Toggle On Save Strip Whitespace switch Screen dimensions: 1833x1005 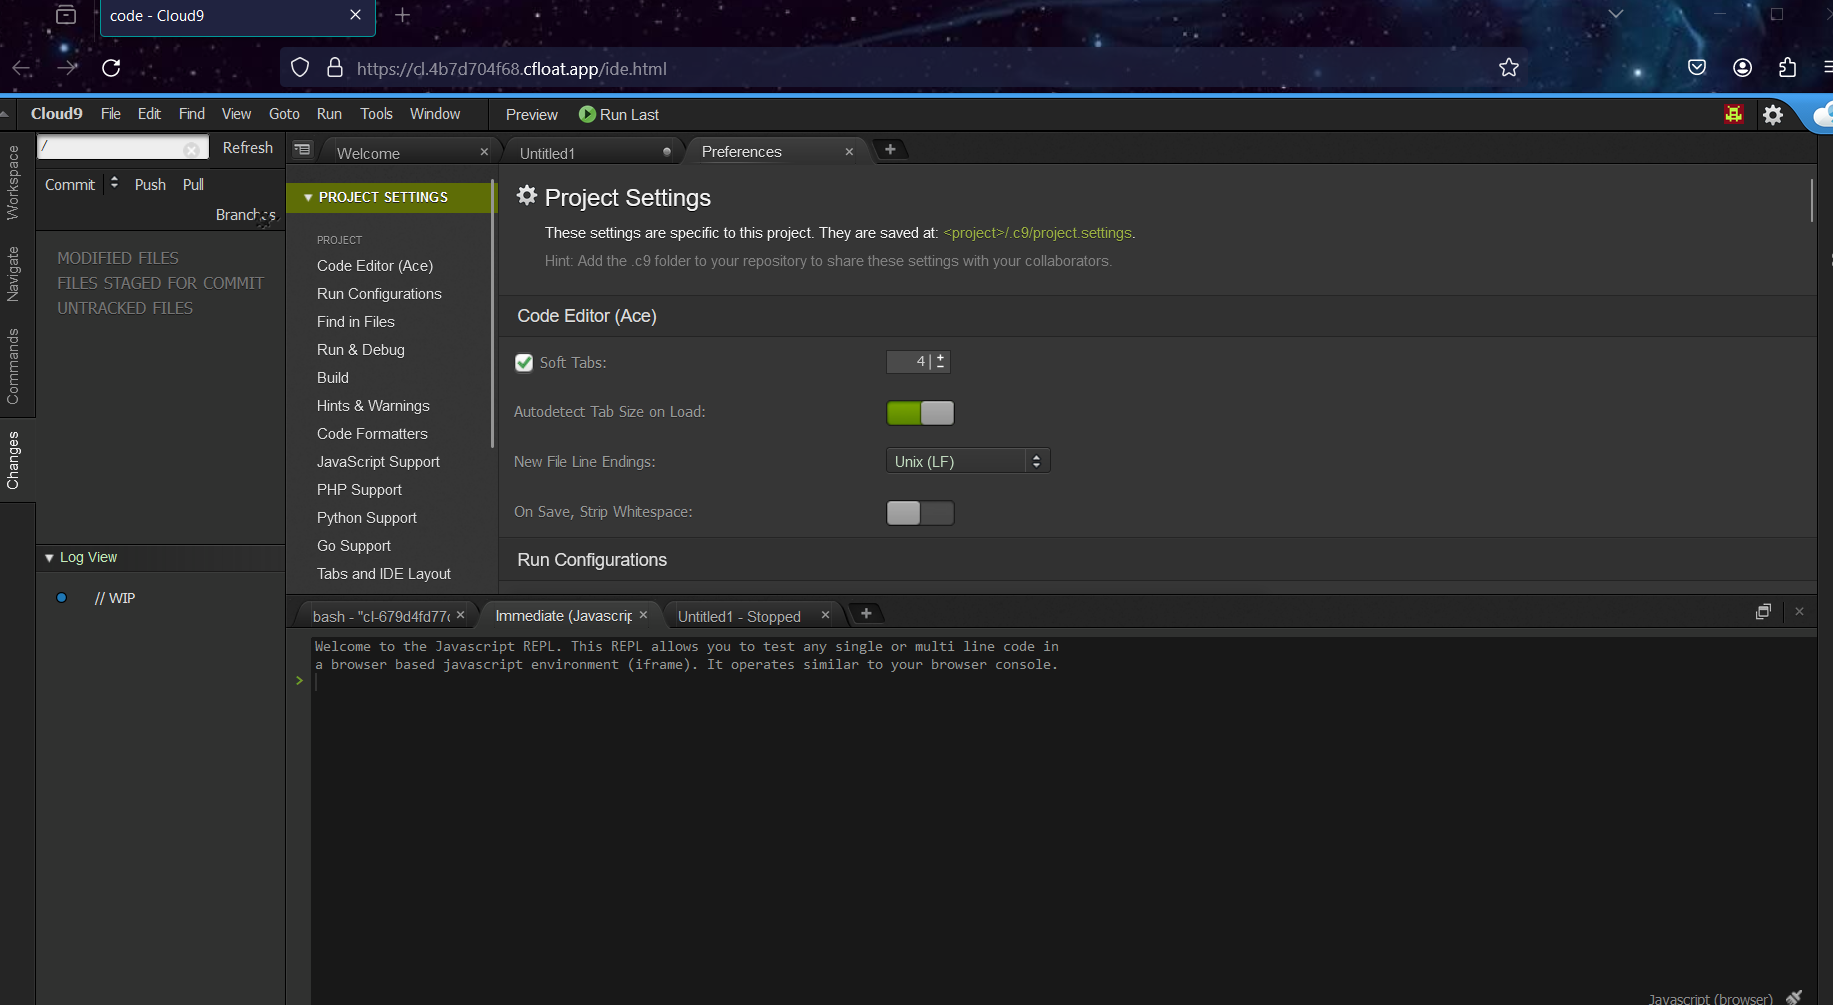coord(920,513)
